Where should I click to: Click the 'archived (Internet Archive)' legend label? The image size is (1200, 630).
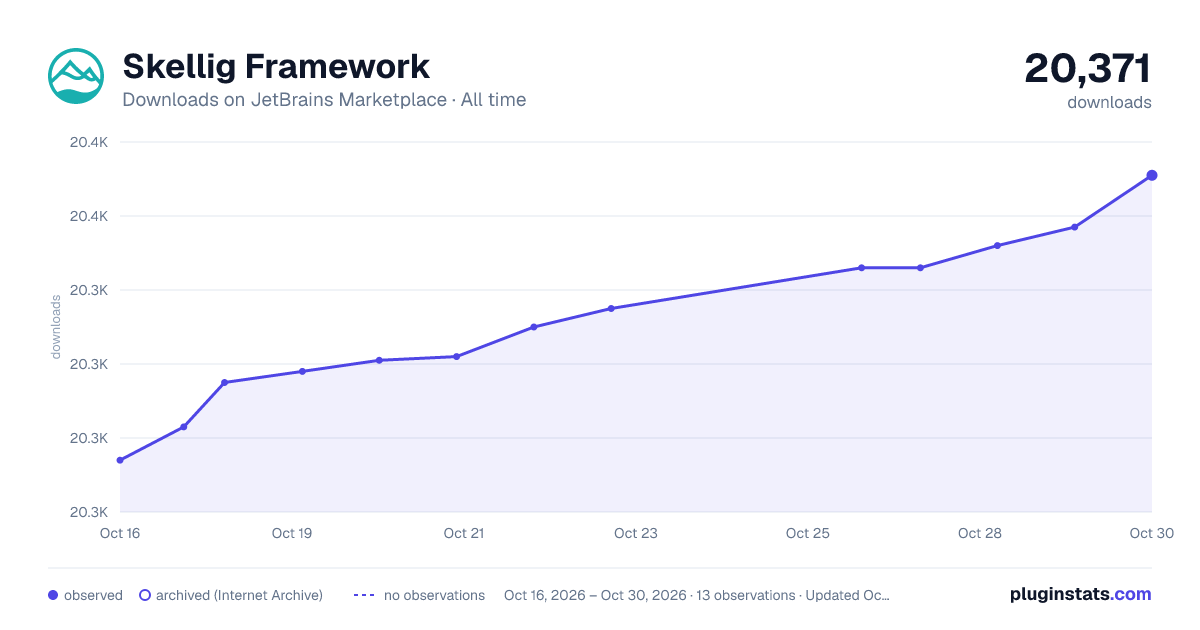pos(239,595)
